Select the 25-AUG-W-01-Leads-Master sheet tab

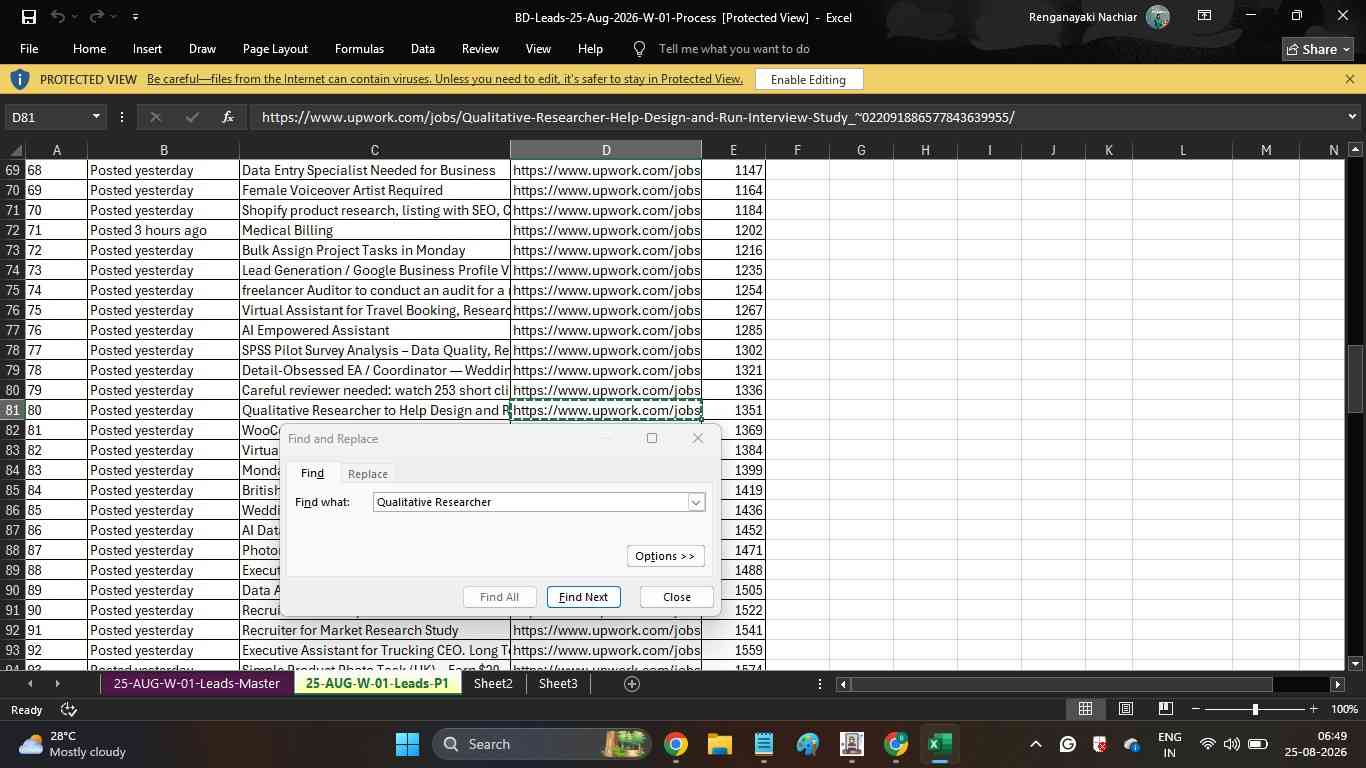click(196, 684)
